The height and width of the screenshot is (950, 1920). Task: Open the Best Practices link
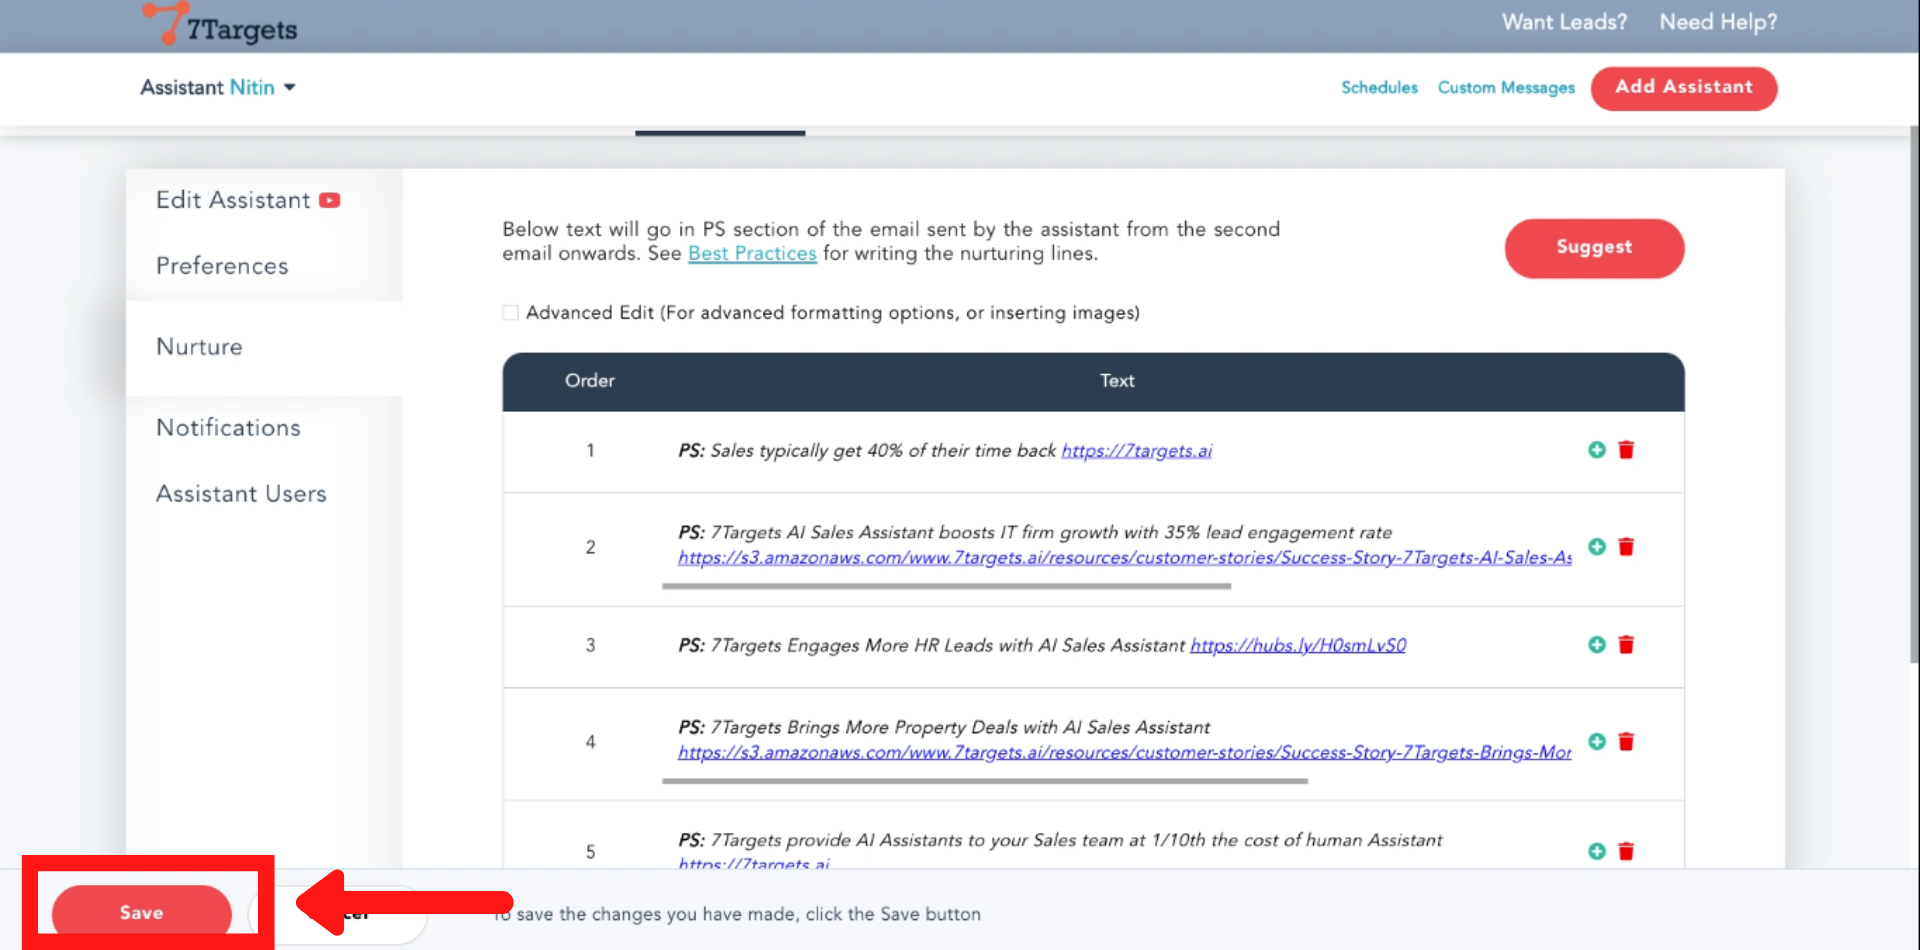click(752, 254)
